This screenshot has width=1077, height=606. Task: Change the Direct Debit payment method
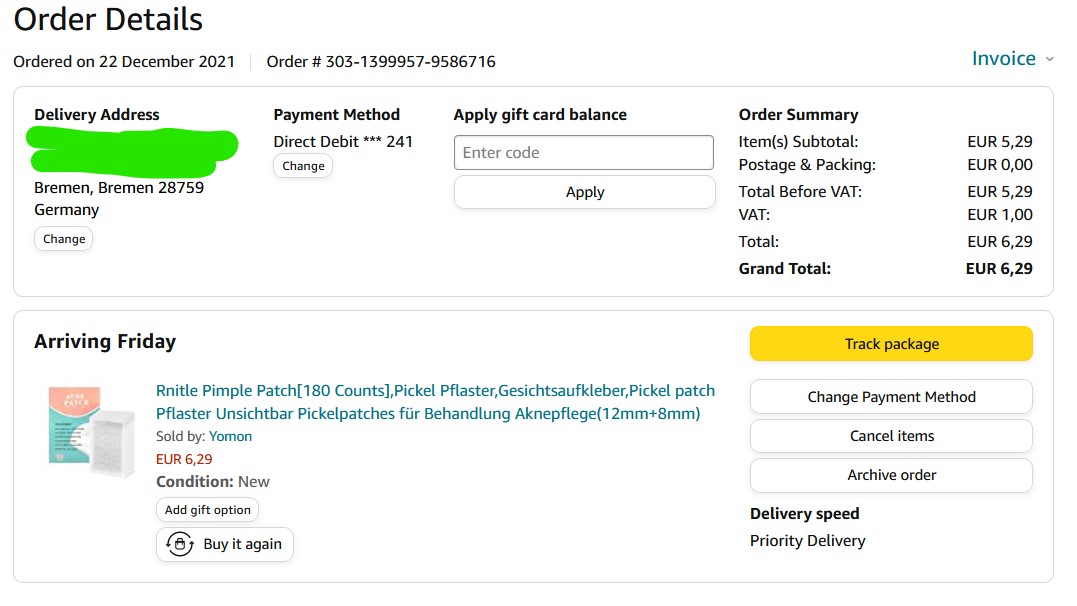tap(303, 166)
